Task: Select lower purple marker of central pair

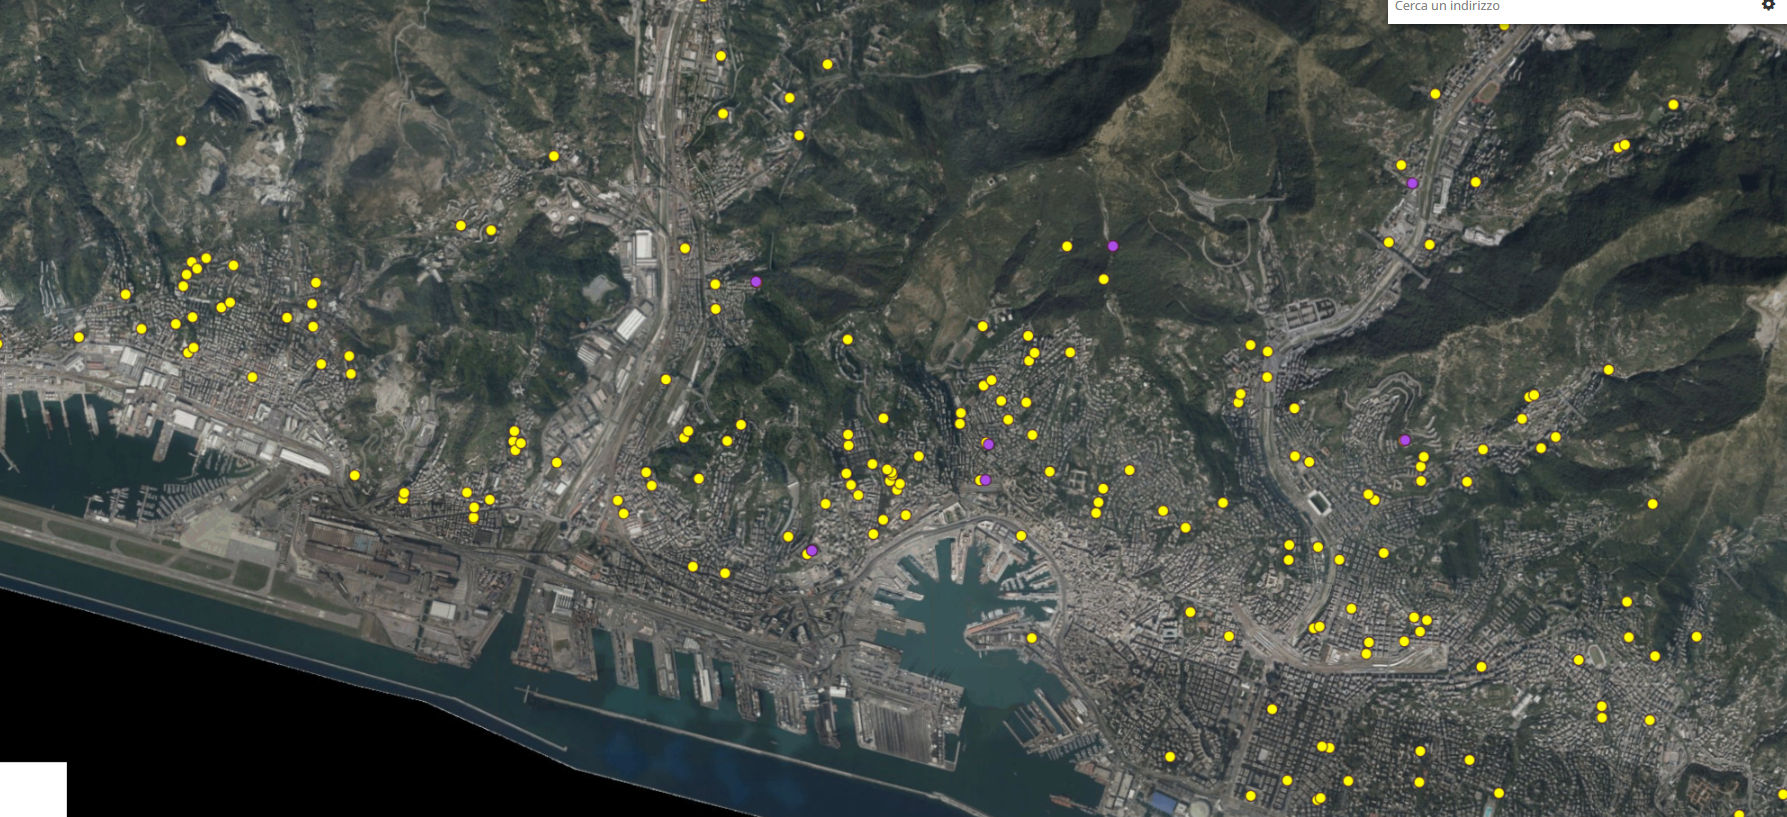Action: pos(985,480)
